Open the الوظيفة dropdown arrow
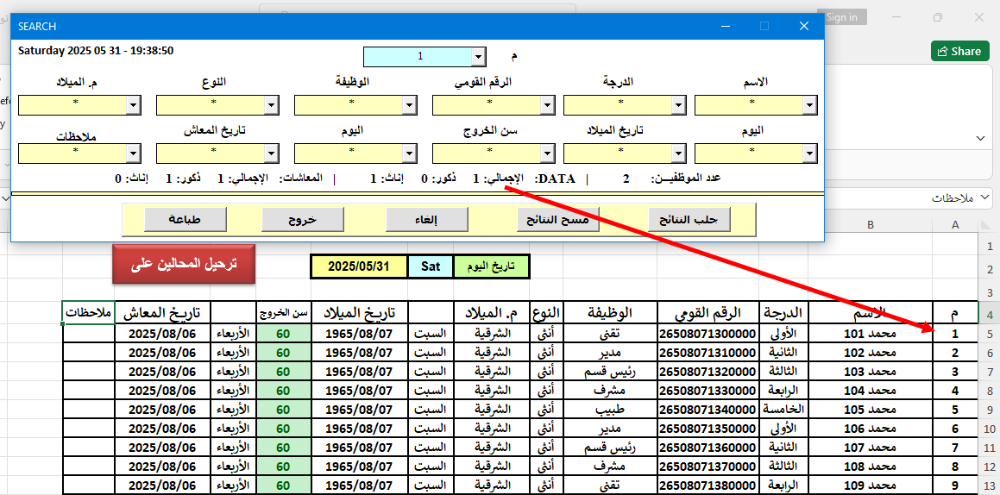The width and height of the screenshot is (1000, 495). (409, 105)
